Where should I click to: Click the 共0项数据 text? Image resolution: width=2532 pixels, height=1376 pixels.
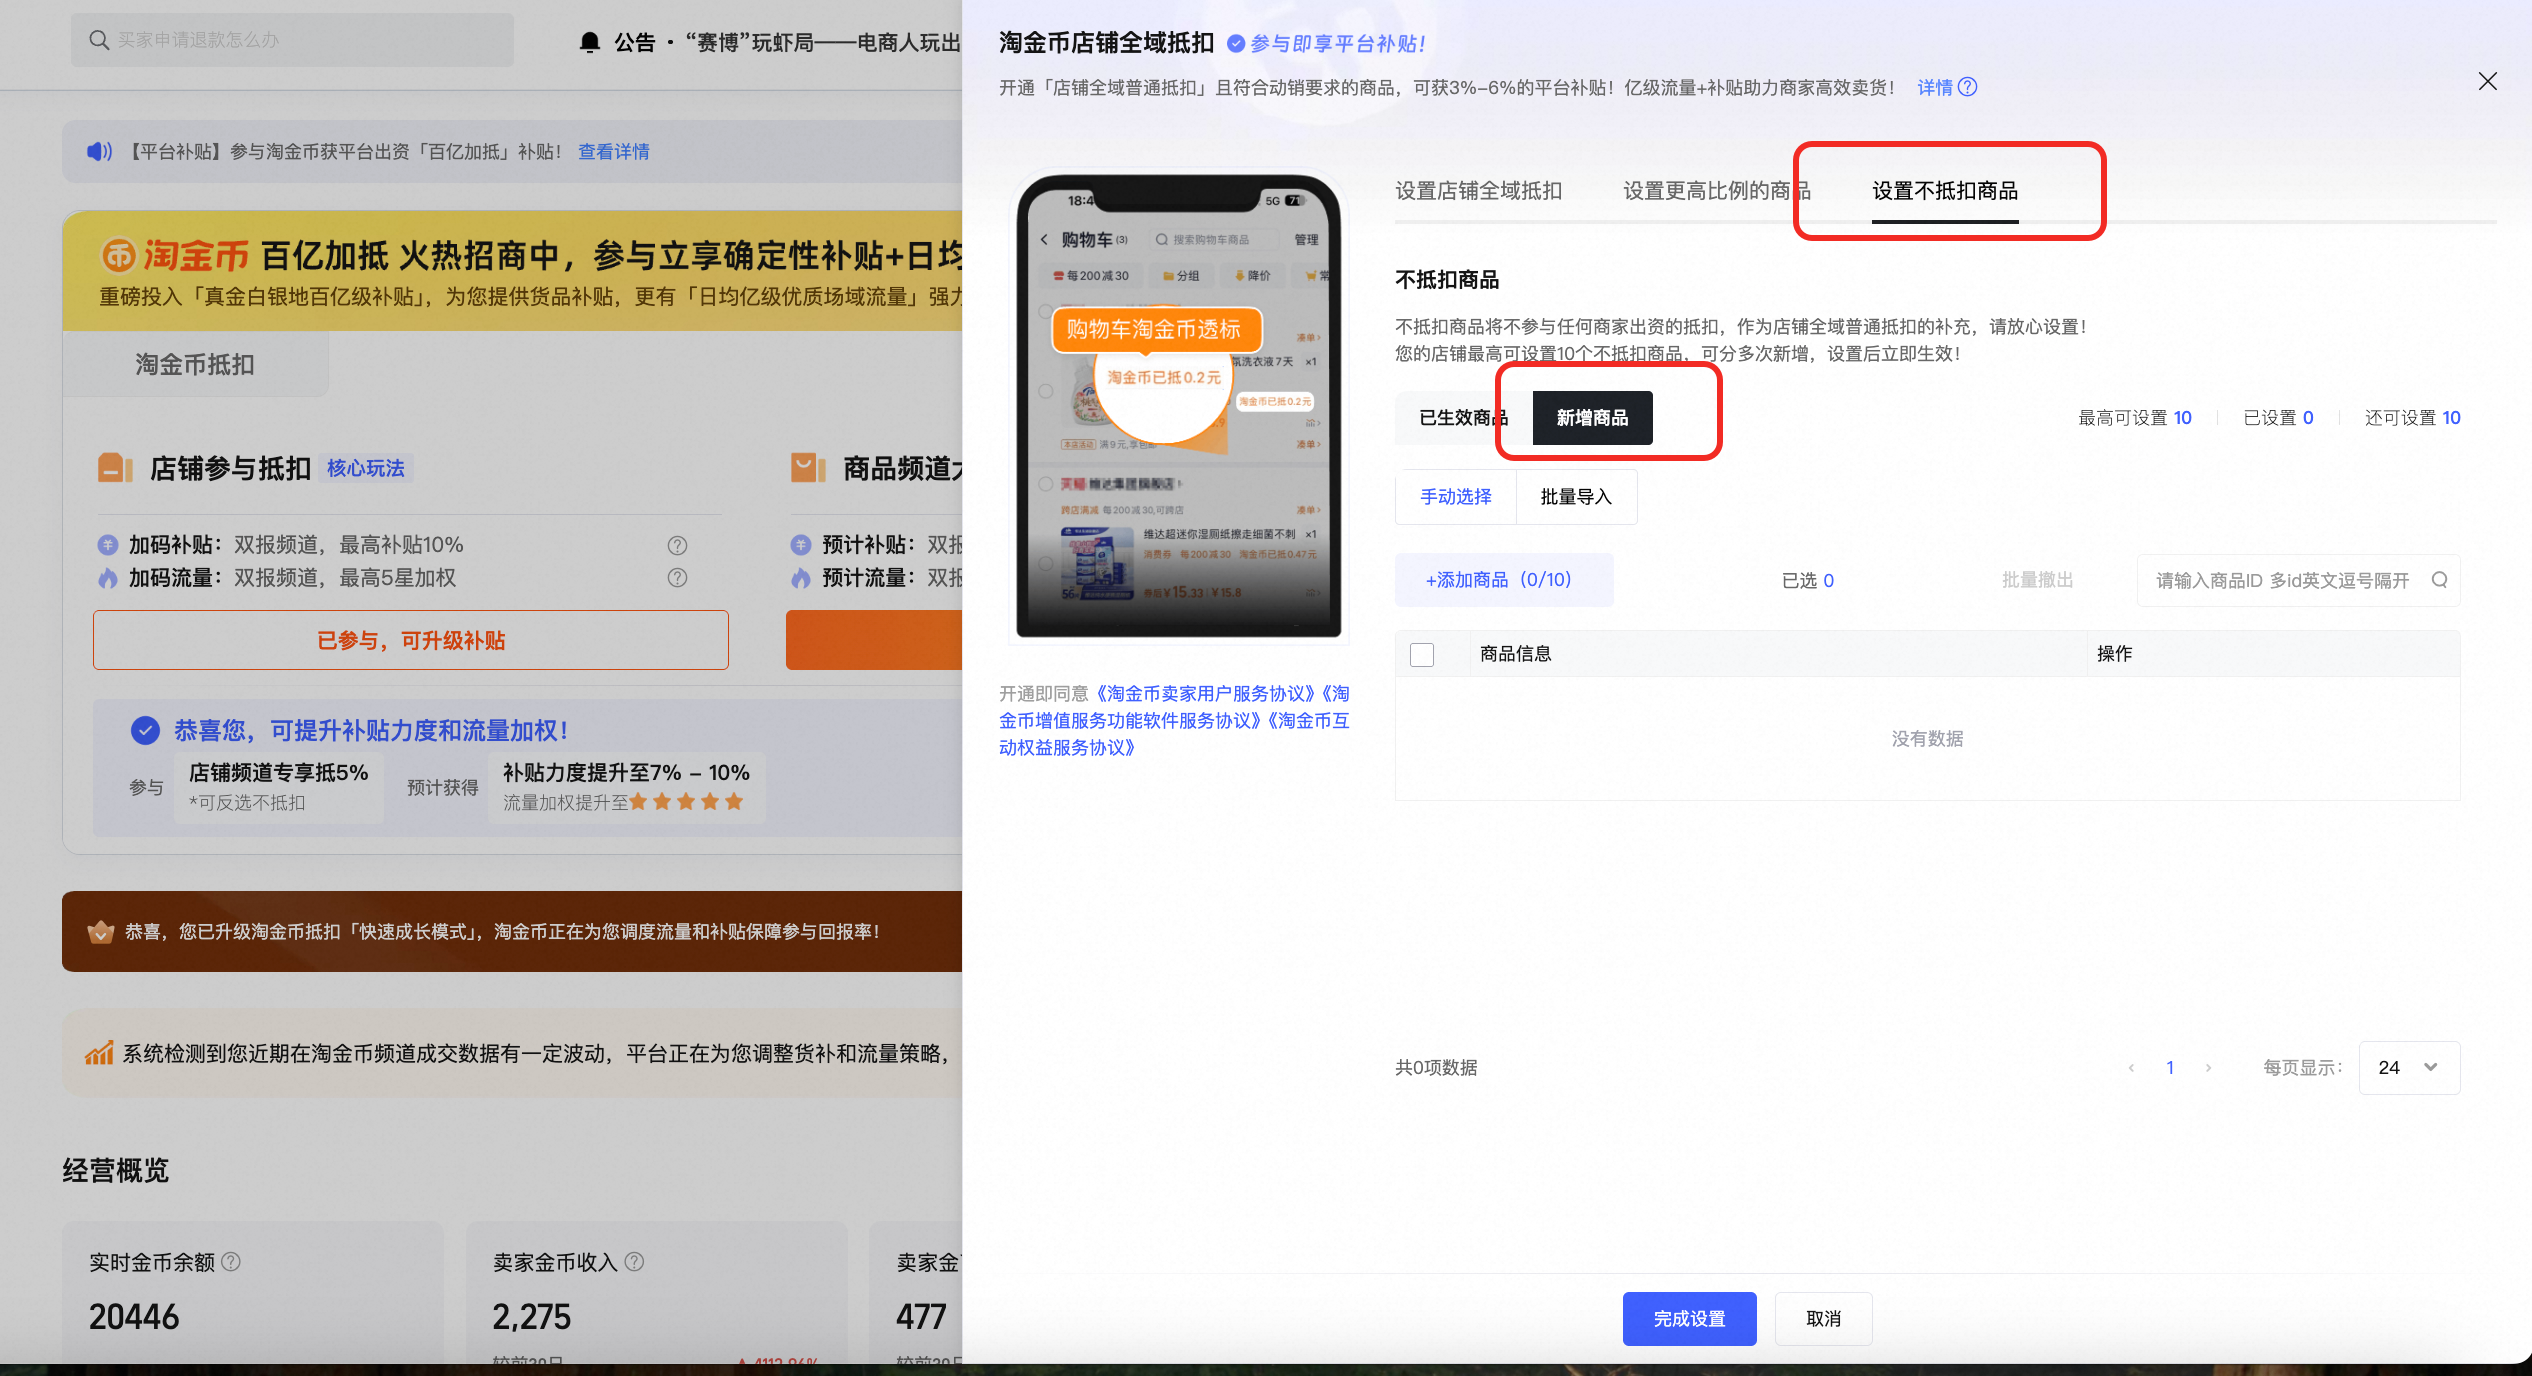1436,1068
